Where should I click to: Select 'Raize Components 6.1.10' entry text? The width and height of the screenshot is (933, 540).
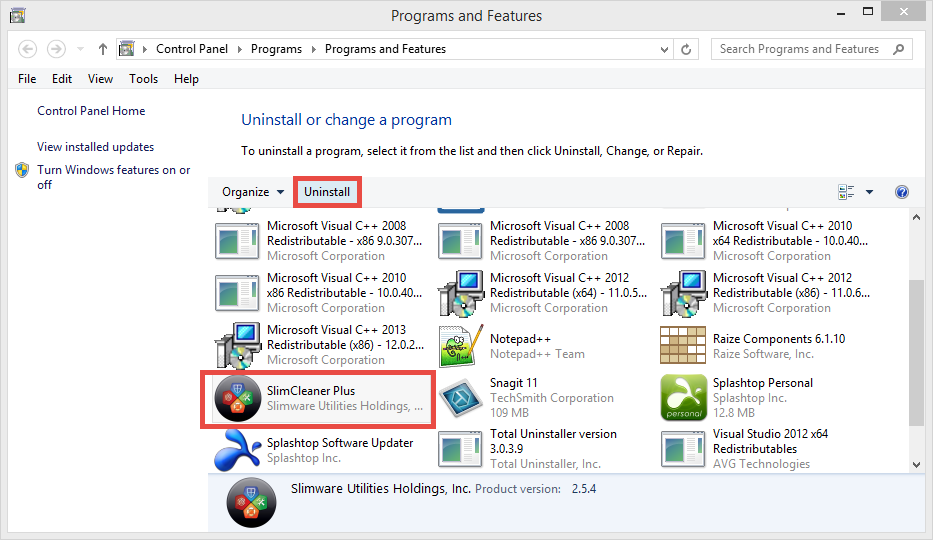click(x=779, y=338)
